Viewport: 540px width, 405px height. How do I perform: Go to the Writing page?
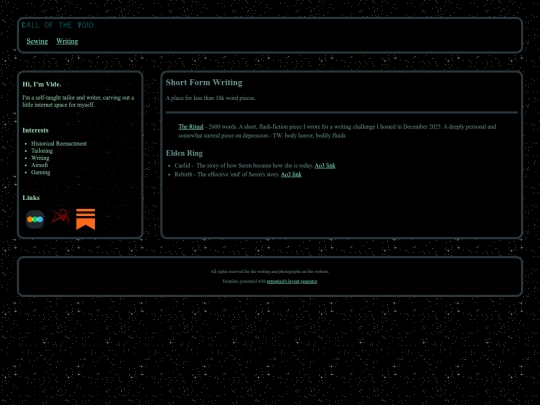coord(67,41)
